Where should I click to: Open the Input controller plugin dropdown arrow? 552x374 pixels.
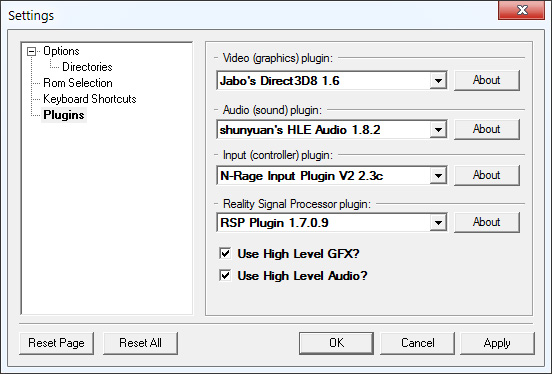(x=438, y=175)
